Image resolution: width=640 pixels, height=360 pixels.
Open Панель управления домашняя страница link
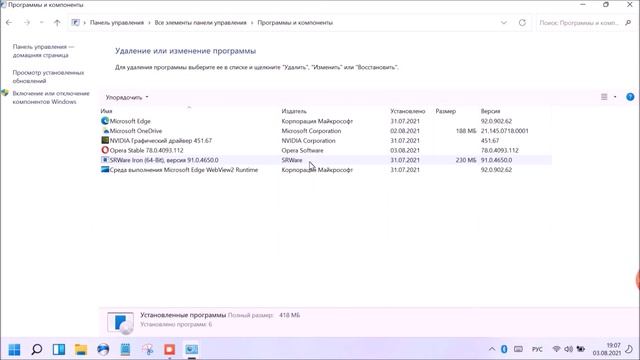click(43, 51)
